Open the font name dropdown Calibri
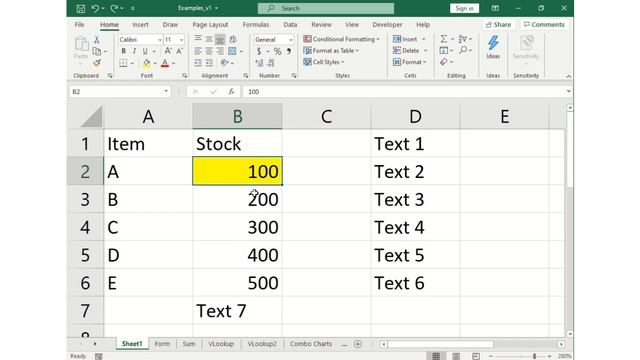The image size is (640, 360). (160, 40)
